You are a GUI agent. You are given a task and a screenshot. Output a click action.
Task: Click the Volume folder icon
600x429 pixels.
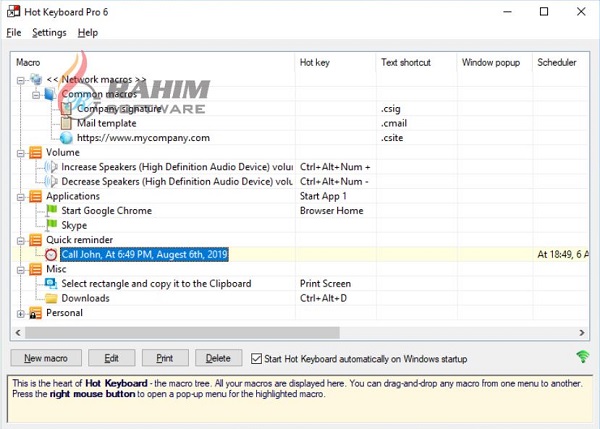click(x=35, y=152)
